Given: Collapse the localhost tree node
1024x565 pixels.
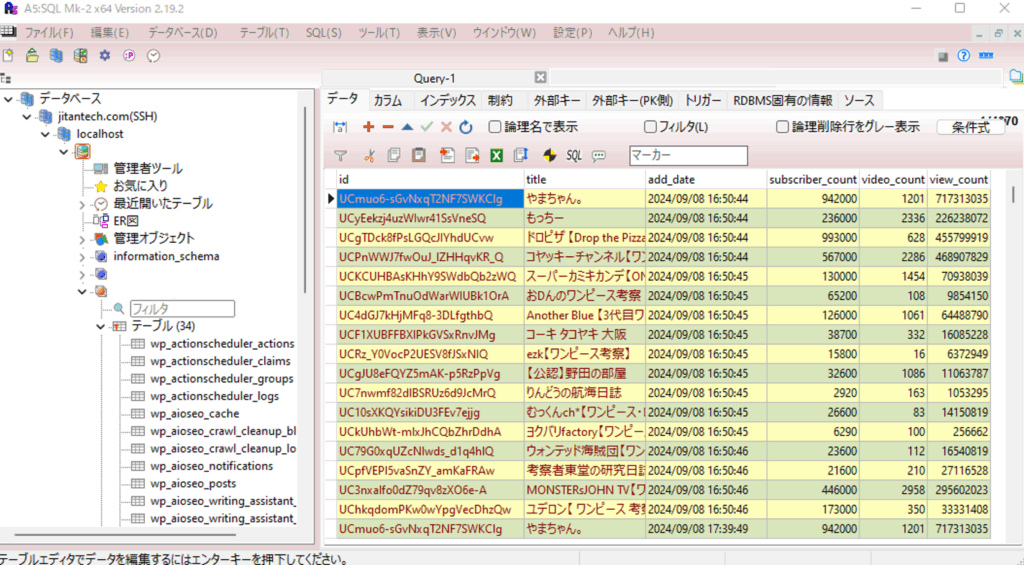Looking at the screenshot, I should [x=45, y=135].
